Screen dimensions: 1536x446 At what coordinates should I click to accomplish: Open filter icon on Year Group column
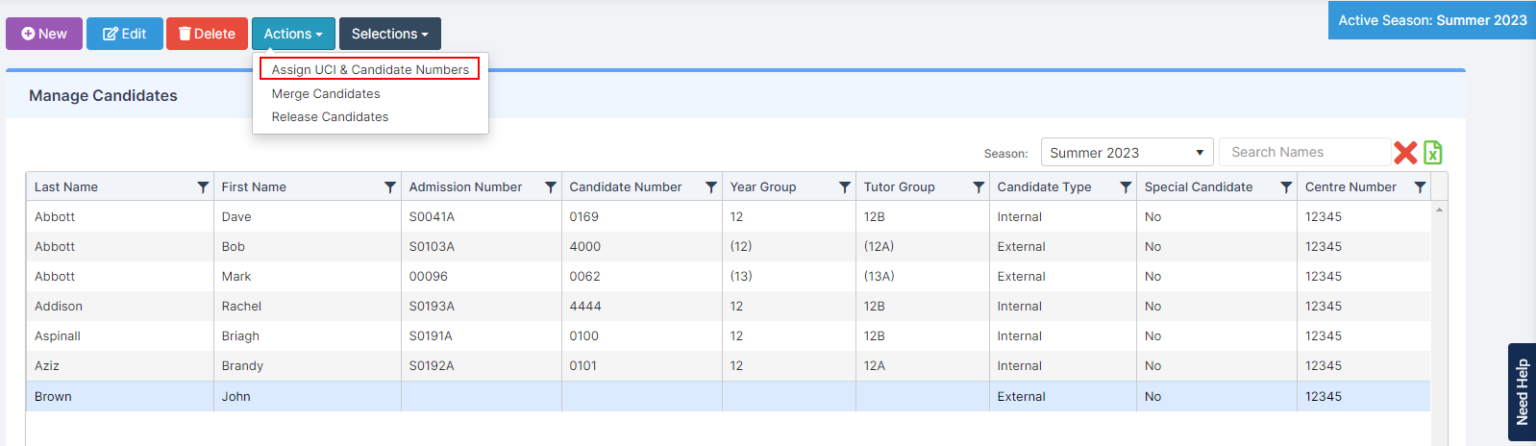845,187
